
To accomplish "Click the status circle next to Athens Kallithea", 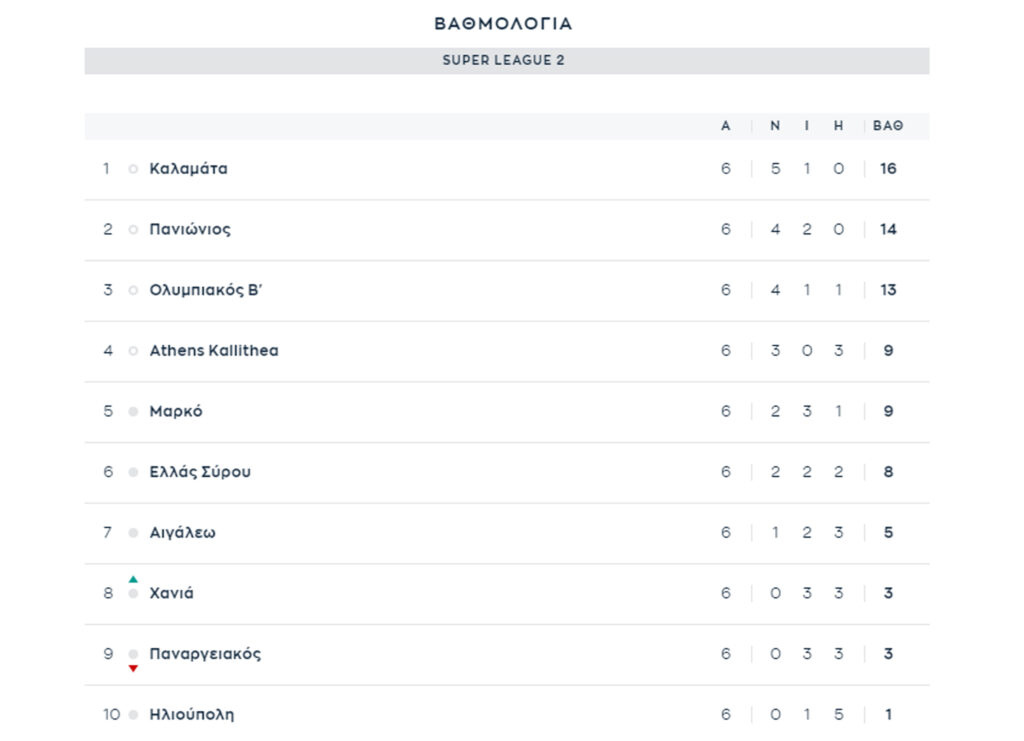I will (133, 351).
